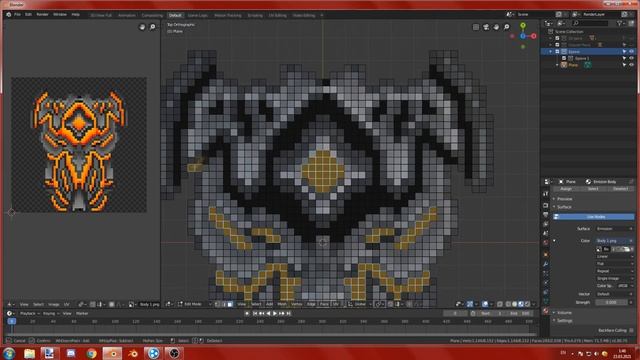This screenshot has height=360, width=640.
Task: Adjust the Strength value slider
Action: [611, 302]
